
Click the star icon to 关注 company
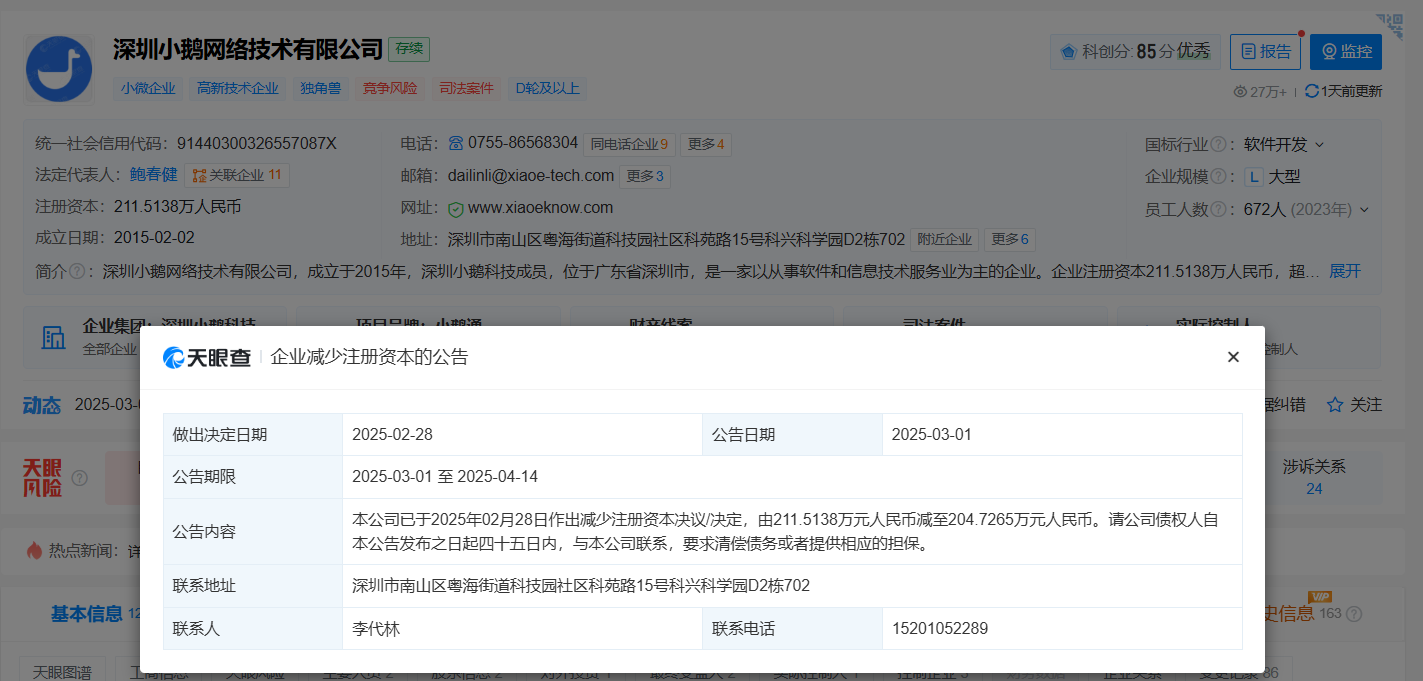point(1334,405)
